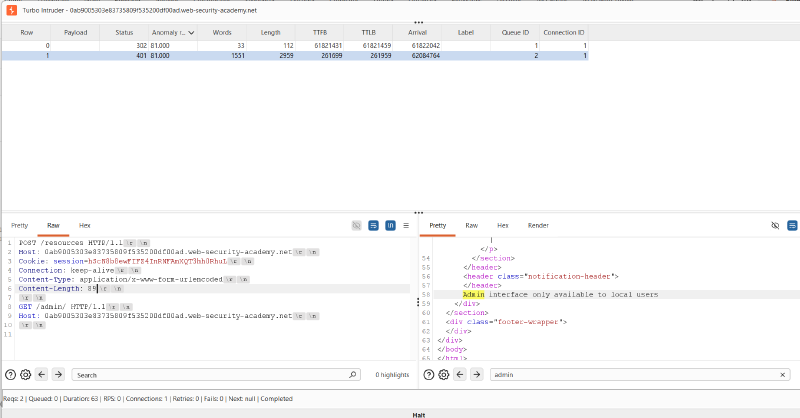Sort table by Words column
Image resolution: width=800 pixels, height=418 pixels.
tap(222, 33)
